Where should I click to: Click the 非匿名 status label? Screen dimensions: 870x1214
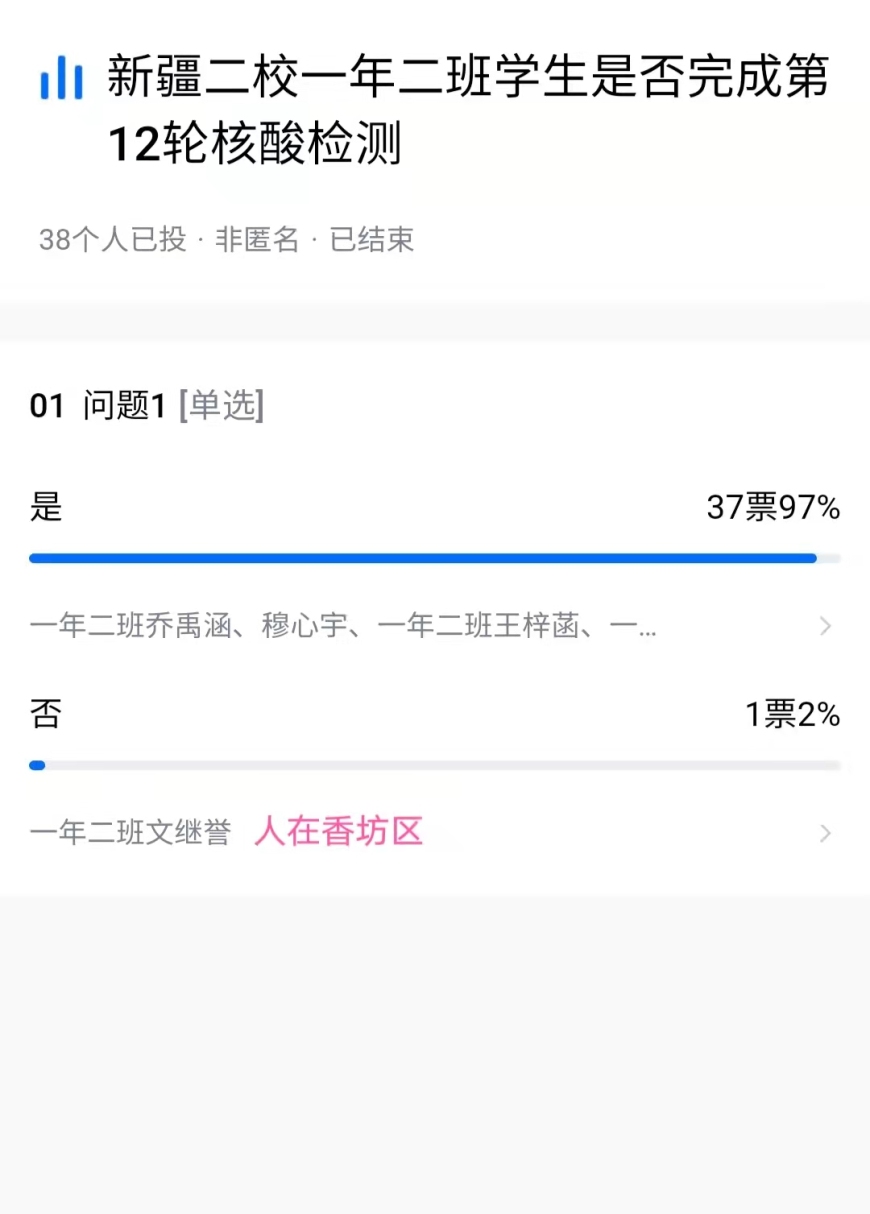(257, 240)
